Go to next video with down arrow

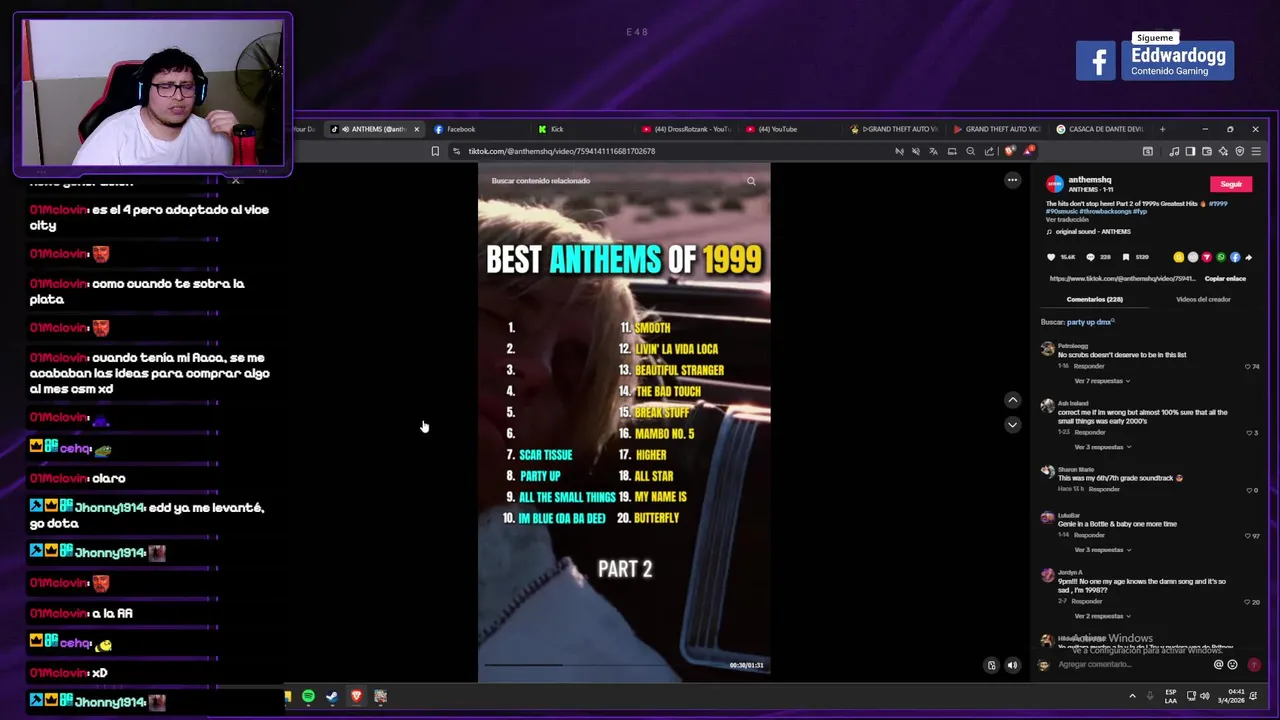click(x=1012, y=425)
